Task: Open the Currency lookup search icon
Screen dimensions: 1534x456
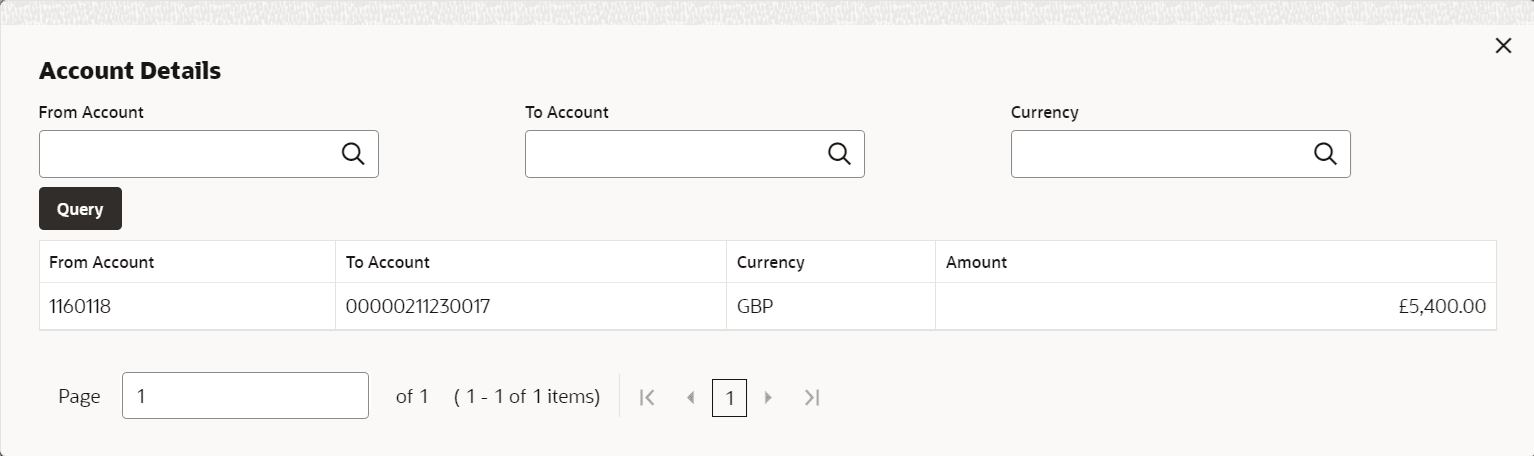Action: pyautogui.click(x=1325, y=154)
